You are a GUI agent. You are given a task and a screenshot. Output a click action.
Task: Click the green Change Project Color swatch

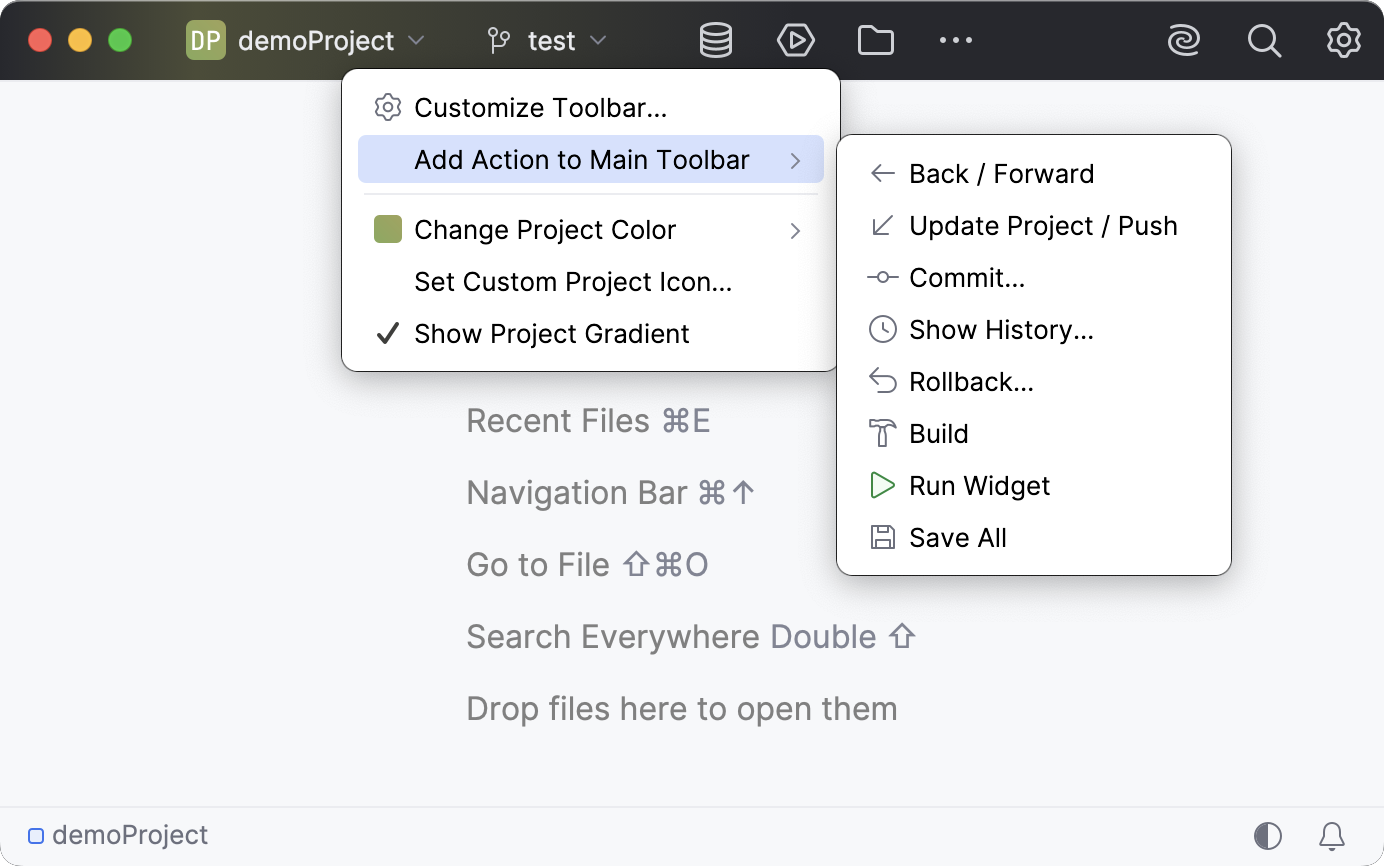[388, 230]
